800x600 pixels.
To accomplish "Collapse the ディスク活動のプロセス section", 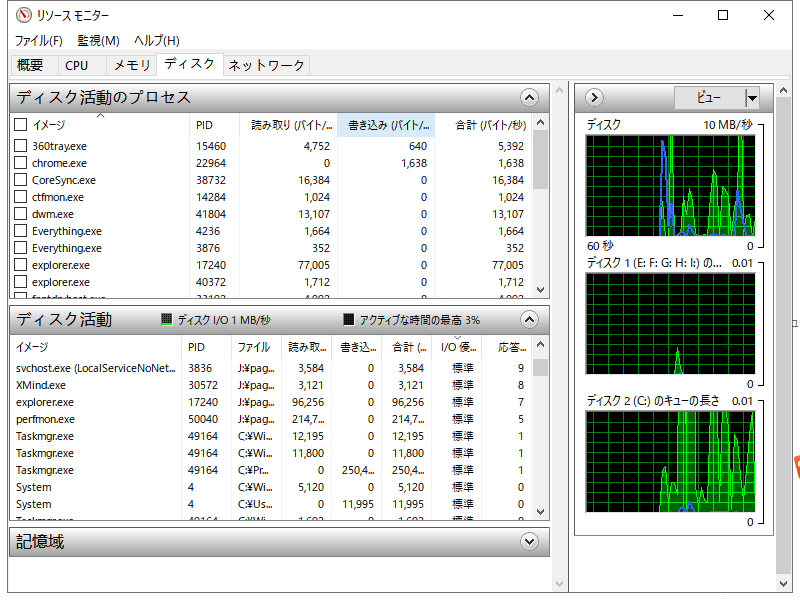I will tap(529, 98).
